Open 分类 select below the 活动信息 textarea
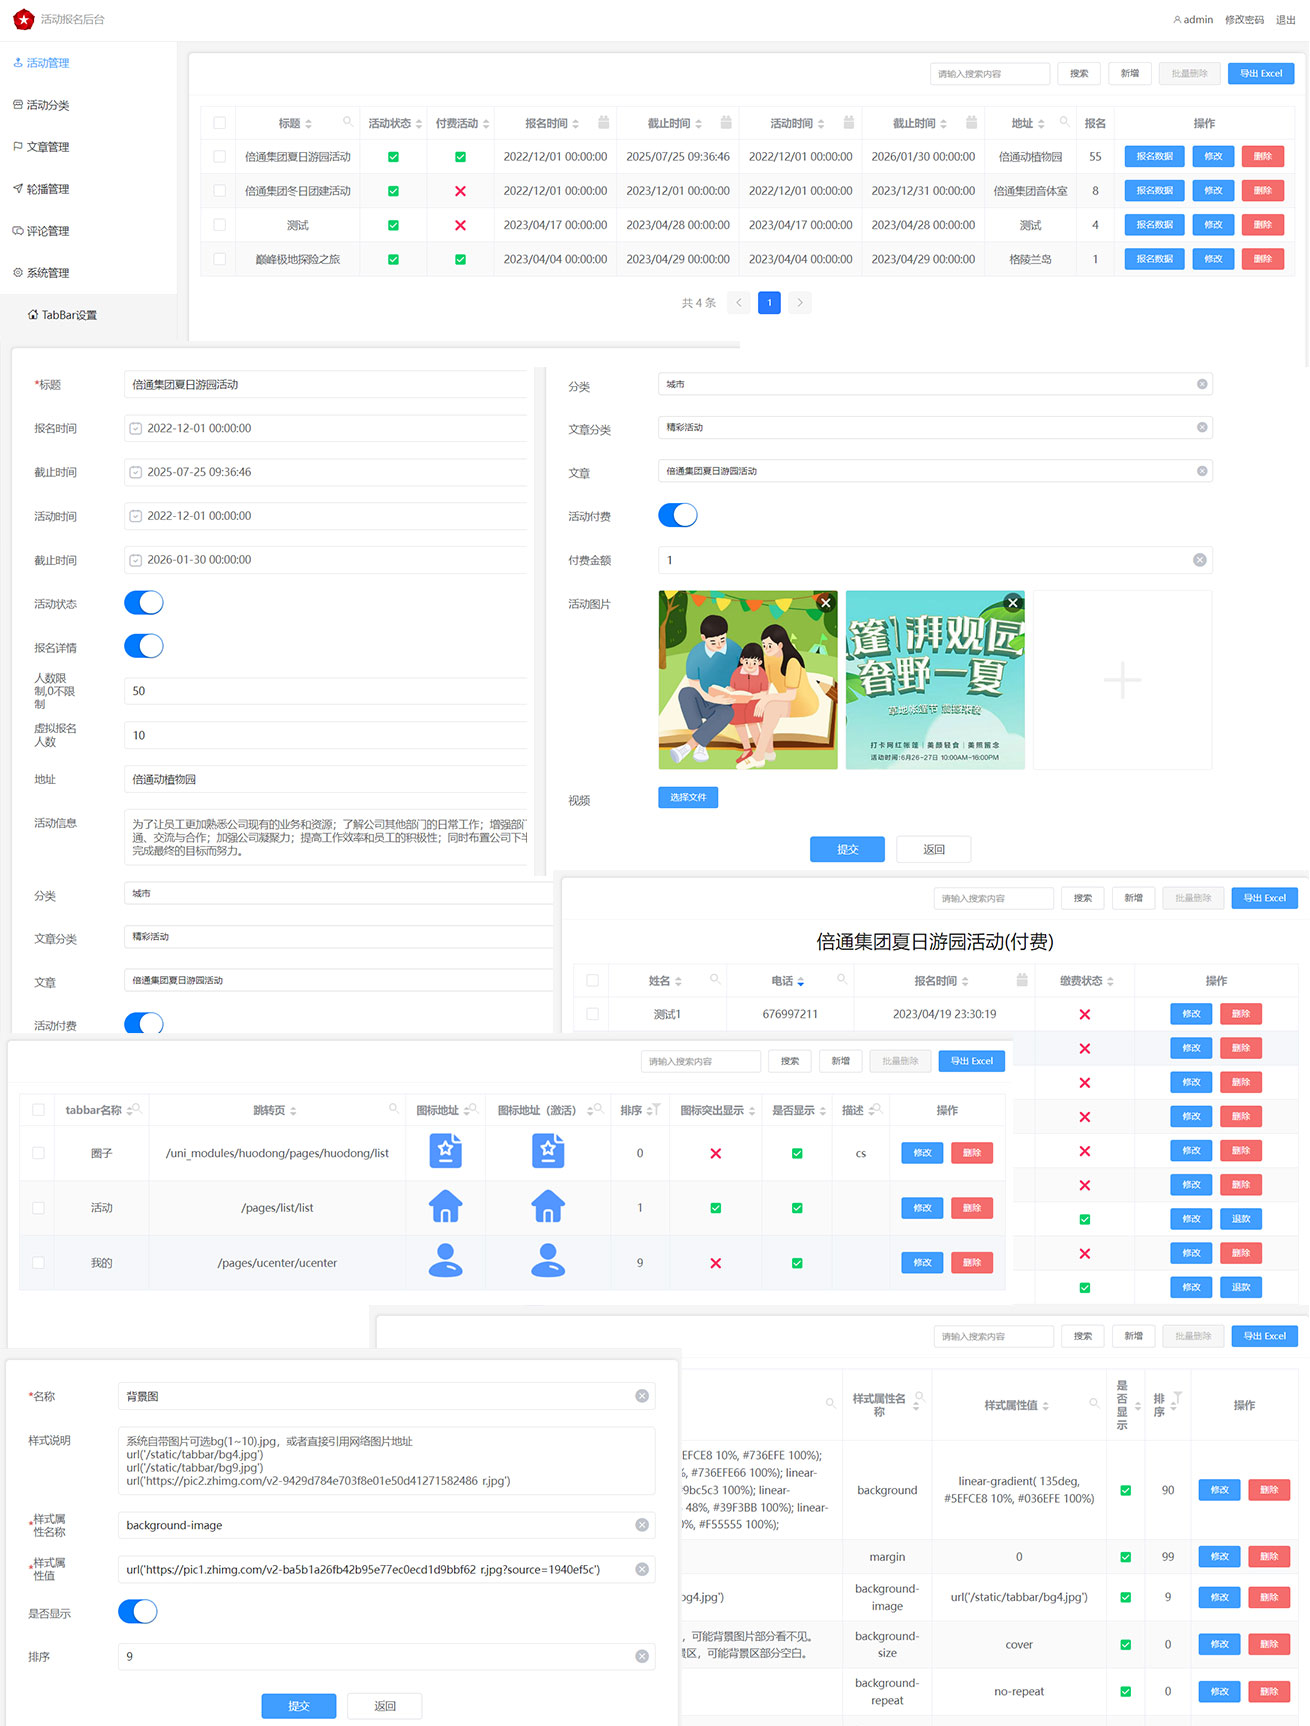 338,893
